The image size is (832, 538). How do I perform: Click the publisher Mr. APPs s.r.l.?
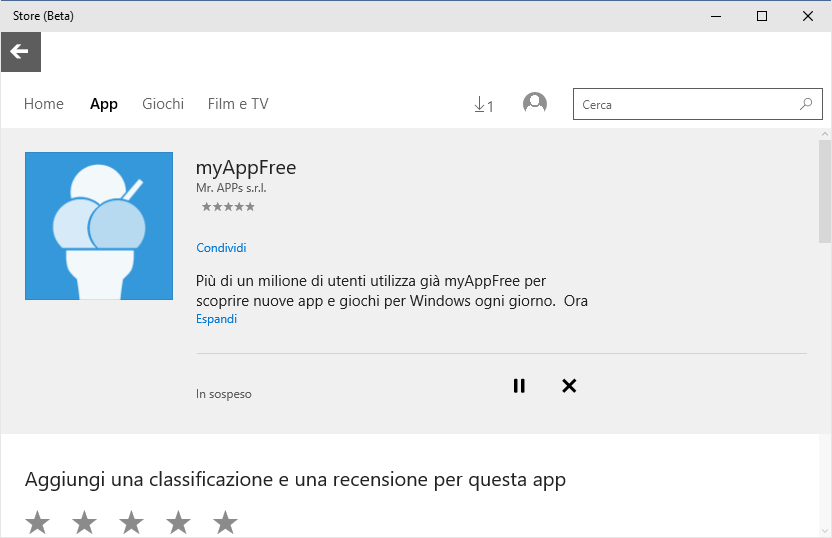click(x=231, y=188)
